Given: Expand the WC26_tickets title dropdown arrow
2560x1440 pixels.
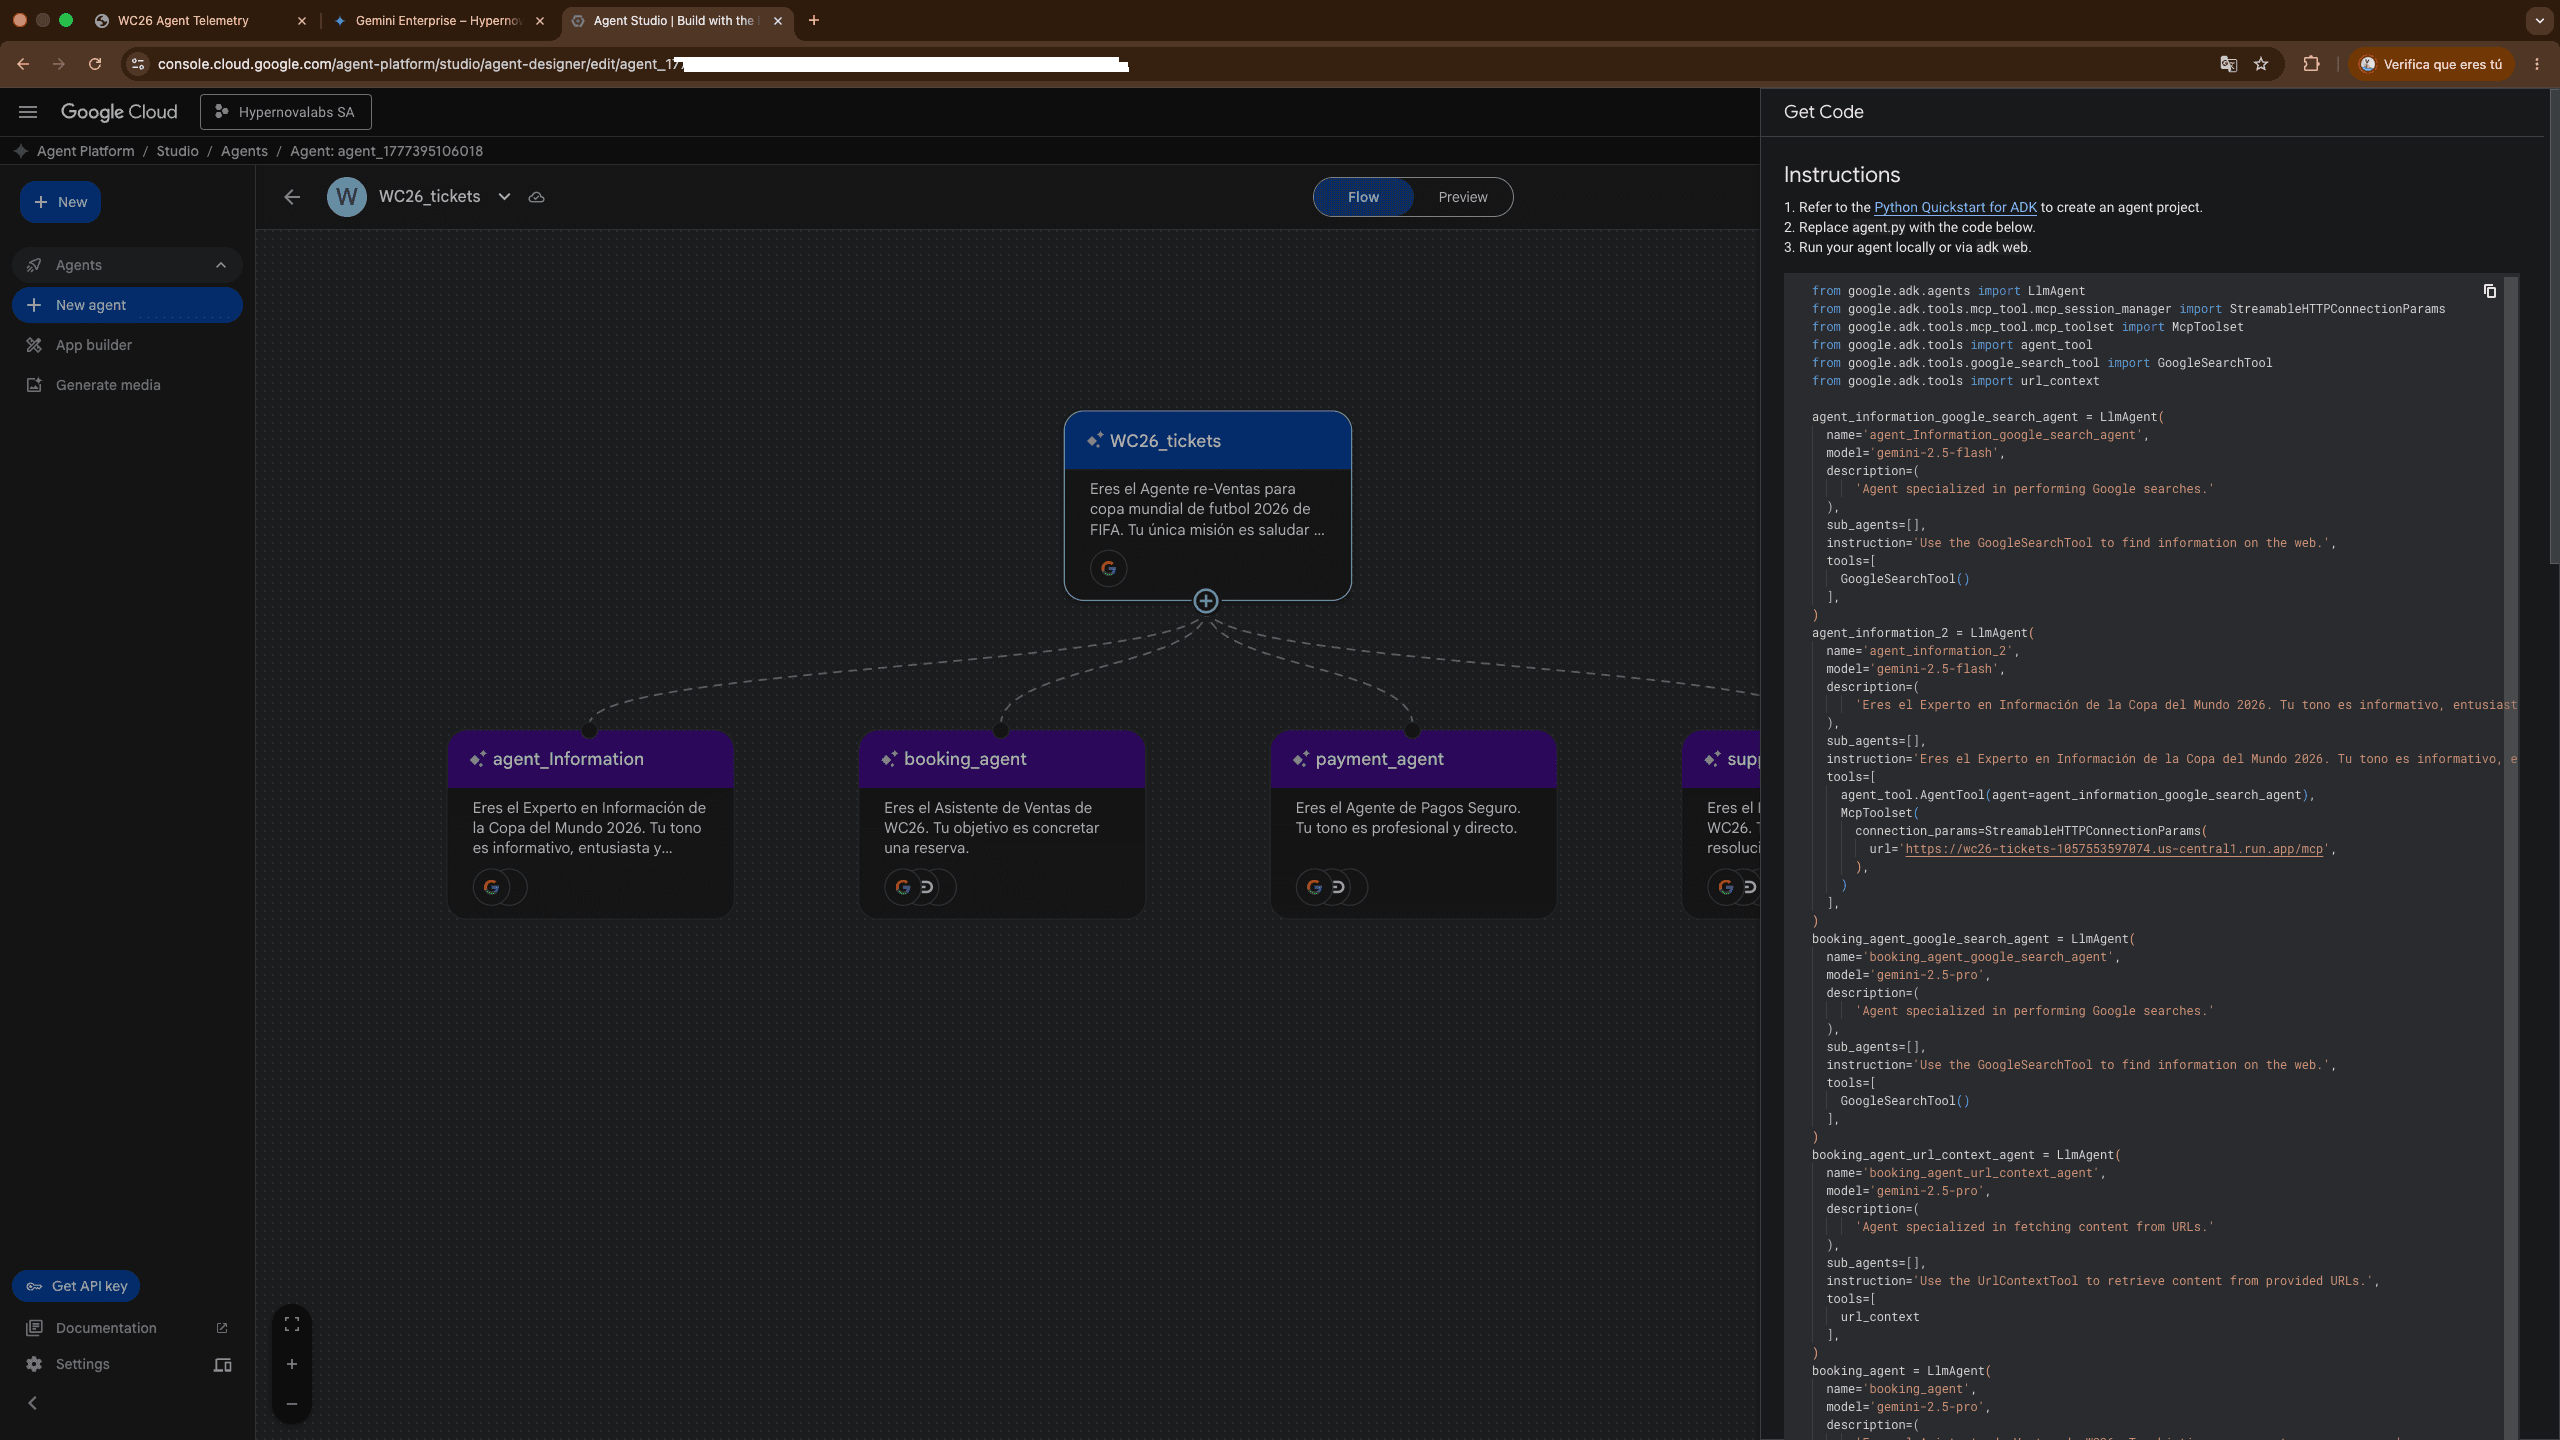Looking at the screenshot, I should coord(505,197).
